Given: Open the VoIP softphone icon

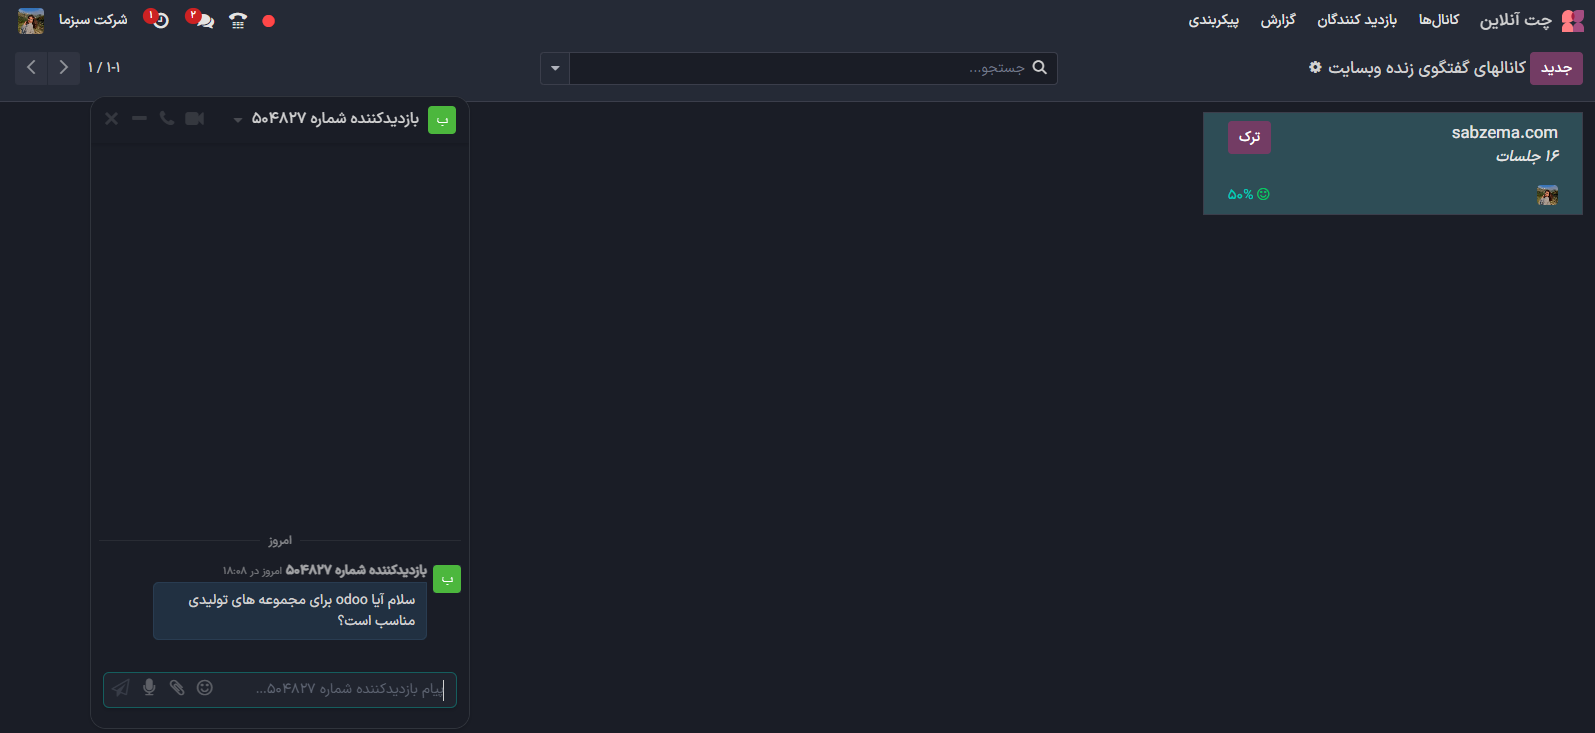Looking at the screenshot, I should (238, 21).
